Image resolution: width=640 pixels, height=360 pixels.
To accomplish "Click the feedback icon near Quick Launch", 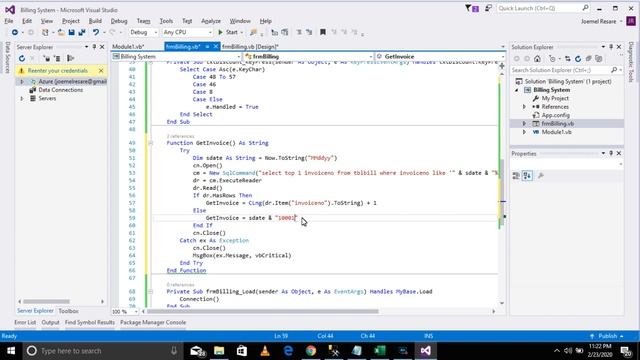I will point(488,8).
